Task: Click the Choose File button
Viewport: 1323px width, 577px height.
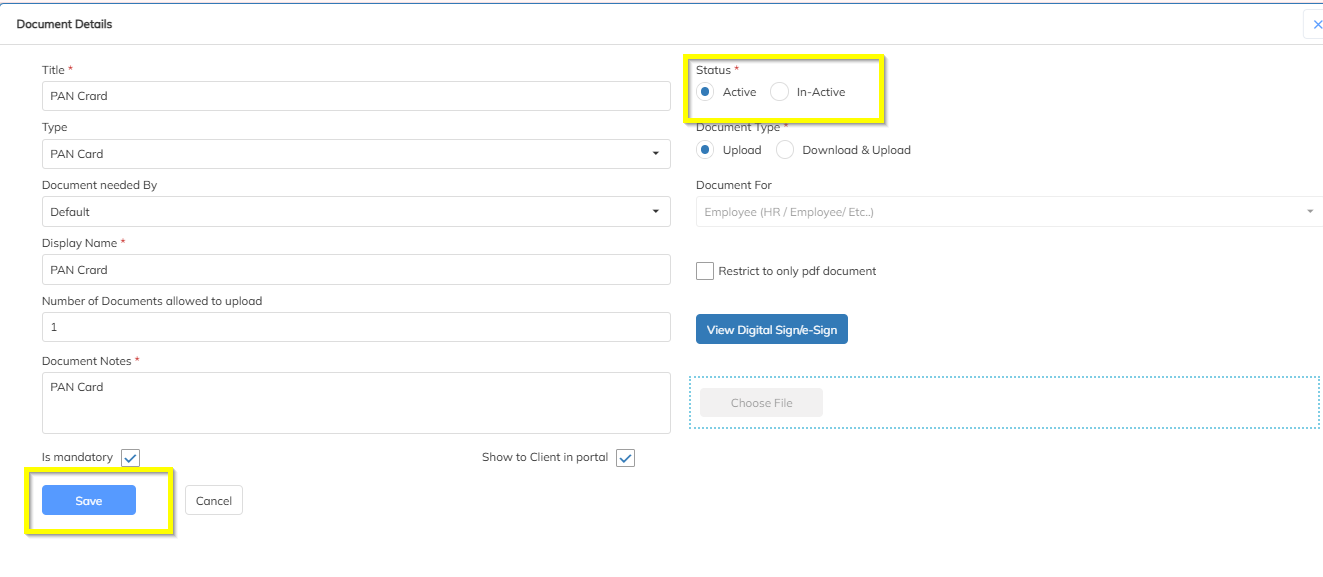Action: coord(761,403)
